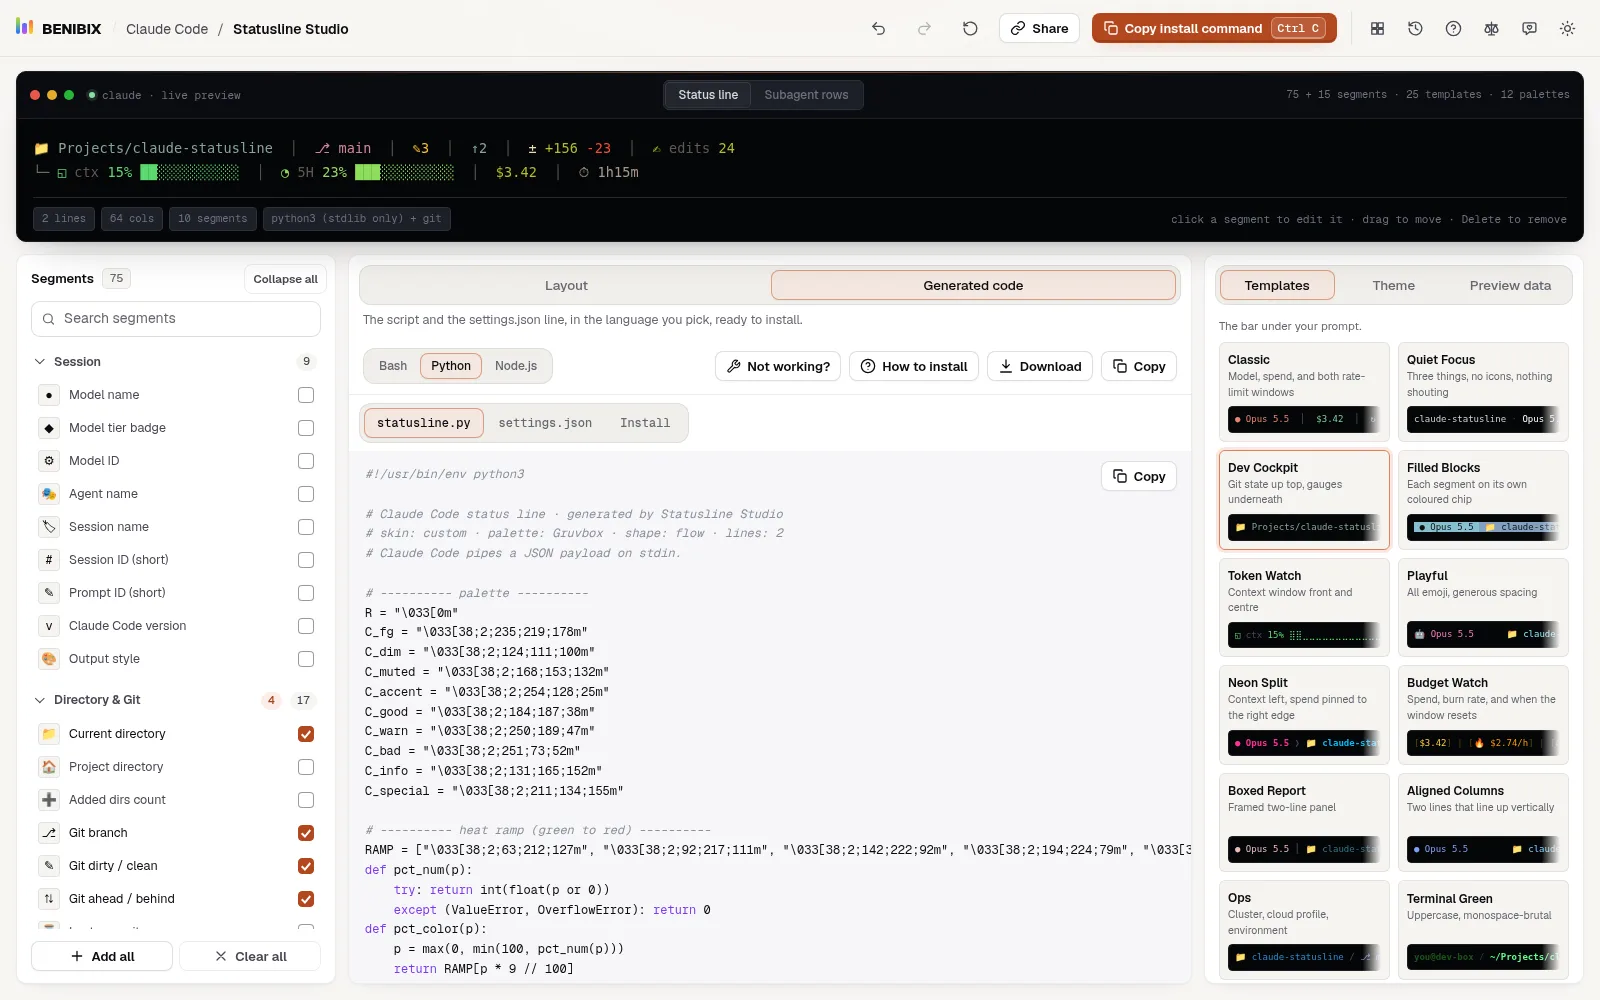This screenshot has width=1600, height=1000.
Task: Click the Git branch segment icon
Action: point(49,833)
